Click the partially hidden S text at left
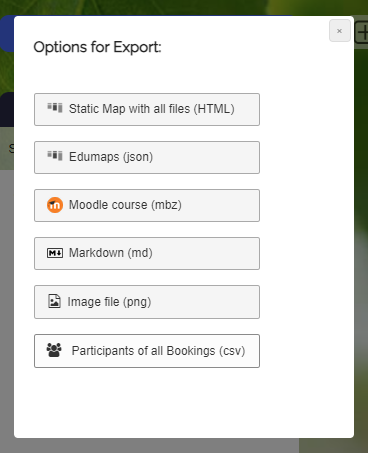Image resolution: width=368 pixels, height=453 pixels. (11, 148)
